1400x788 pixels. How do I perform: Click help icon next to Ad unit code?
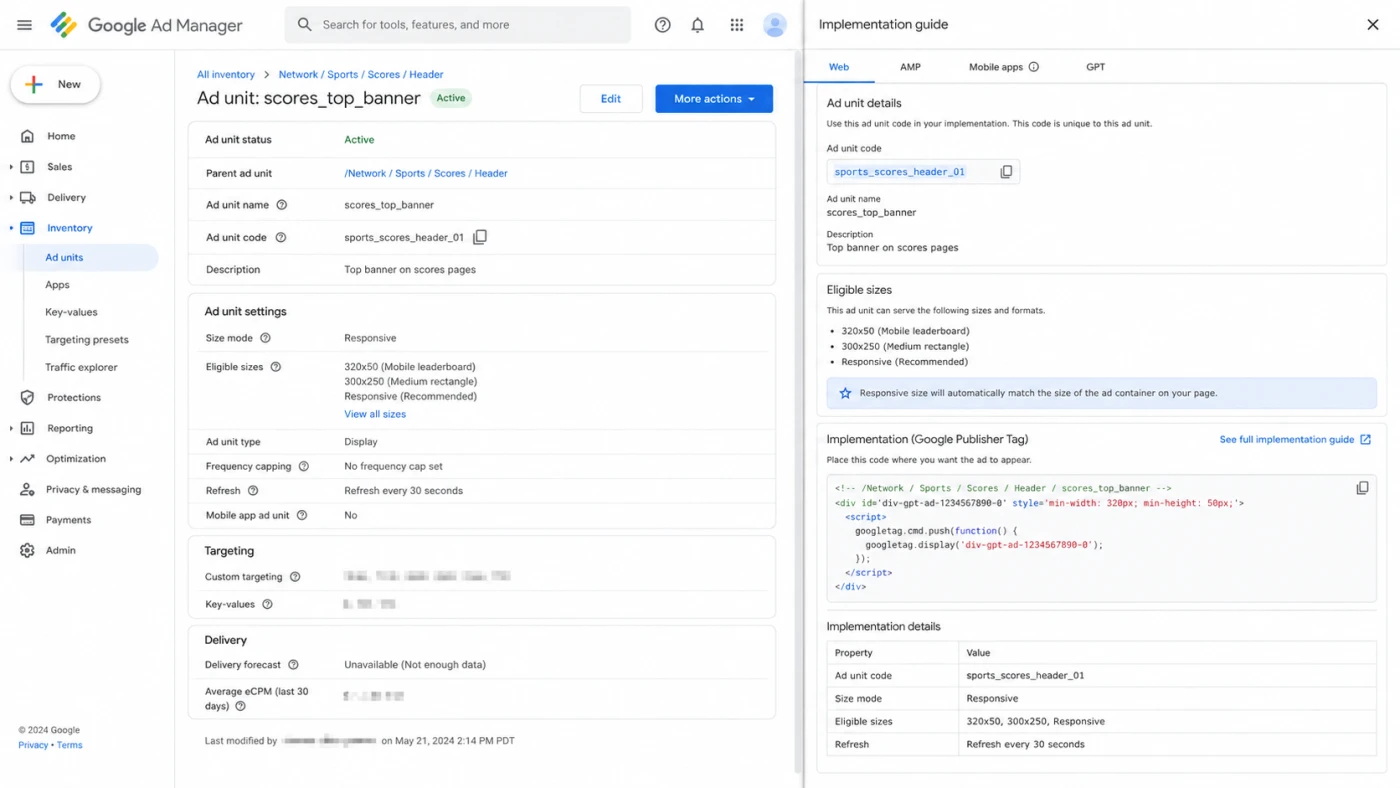281,237
